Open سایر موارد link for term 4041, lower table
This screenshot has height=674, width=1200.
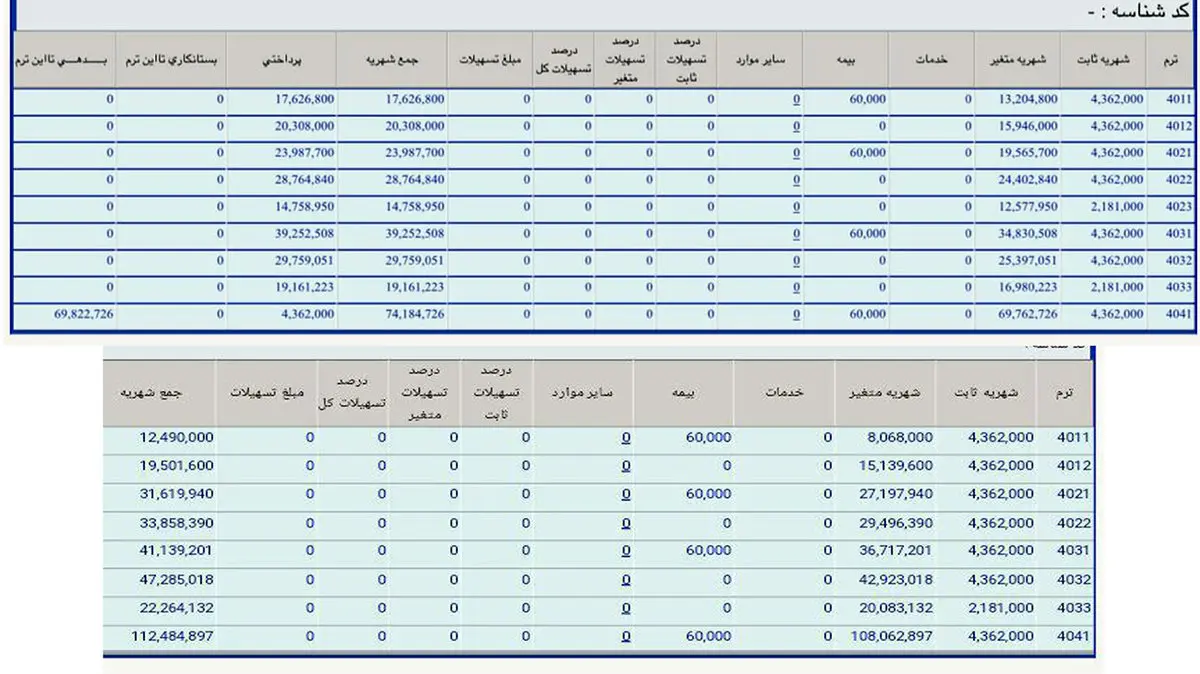tap(625, 636)
